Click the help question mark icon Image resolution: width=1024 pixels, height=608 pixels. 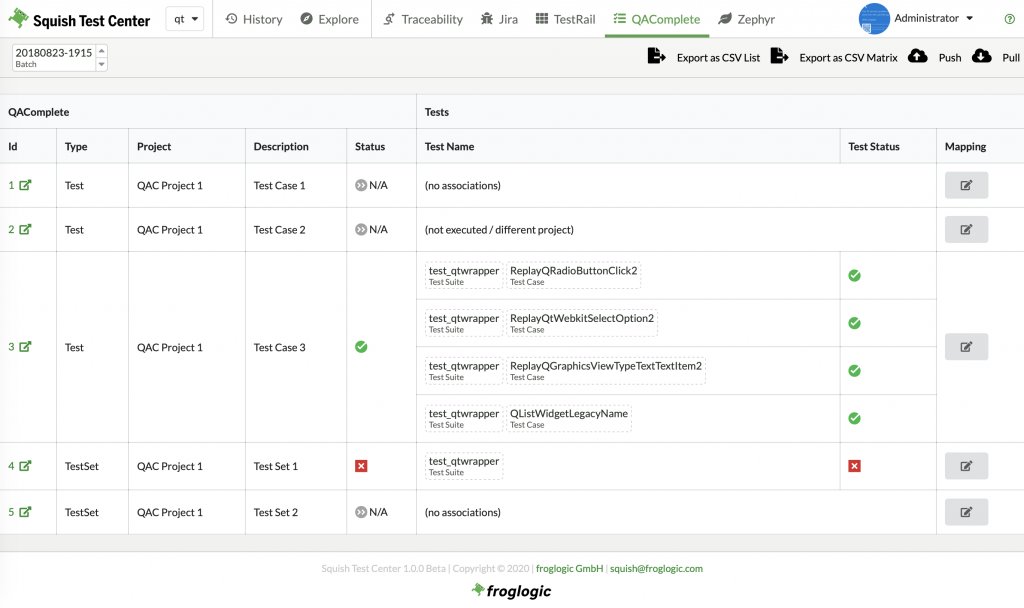(x=1009, y=19)
